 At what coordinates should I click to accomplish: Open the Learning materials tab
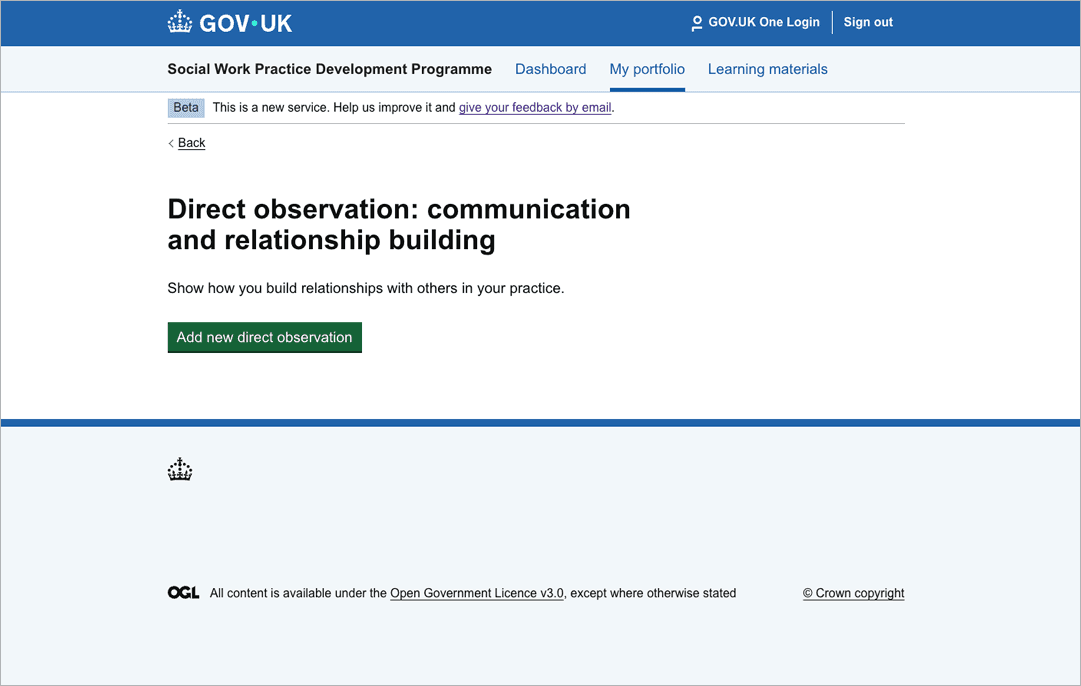click(767, 69)
